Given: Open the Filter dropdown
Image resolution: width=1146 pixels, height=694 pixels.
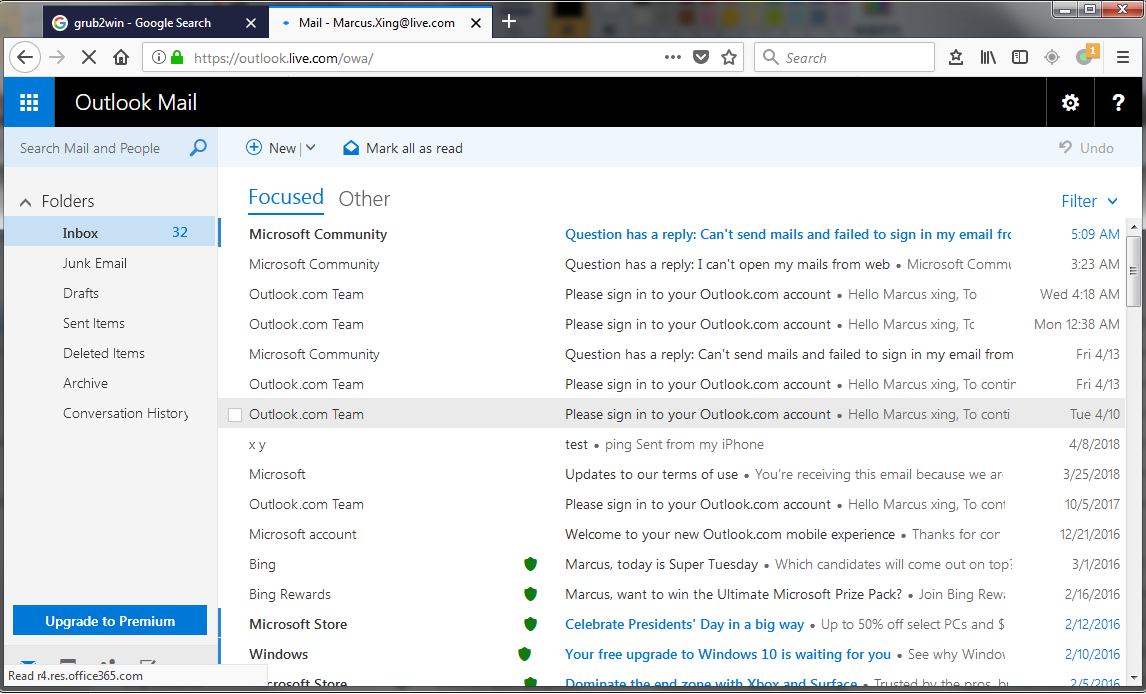Looking at the screenshot, I should pos(1089,201).
